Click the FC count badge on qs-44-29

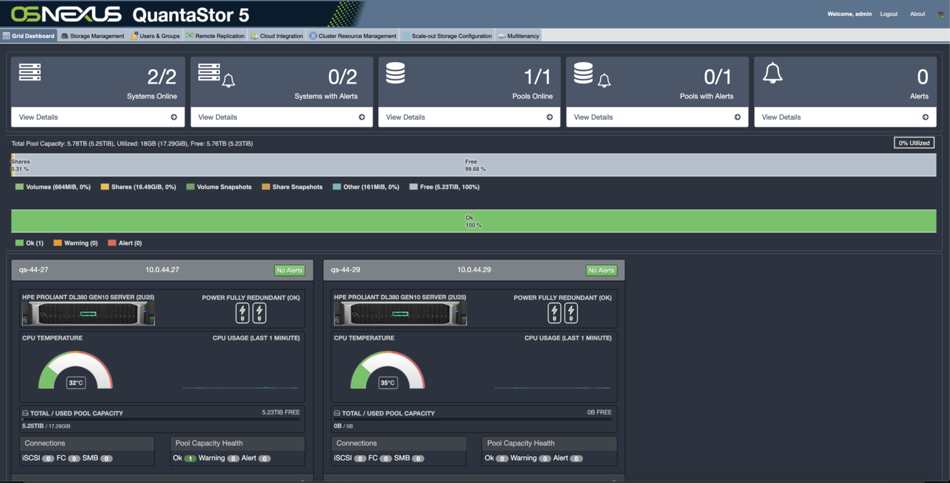[x=386, y=459]
